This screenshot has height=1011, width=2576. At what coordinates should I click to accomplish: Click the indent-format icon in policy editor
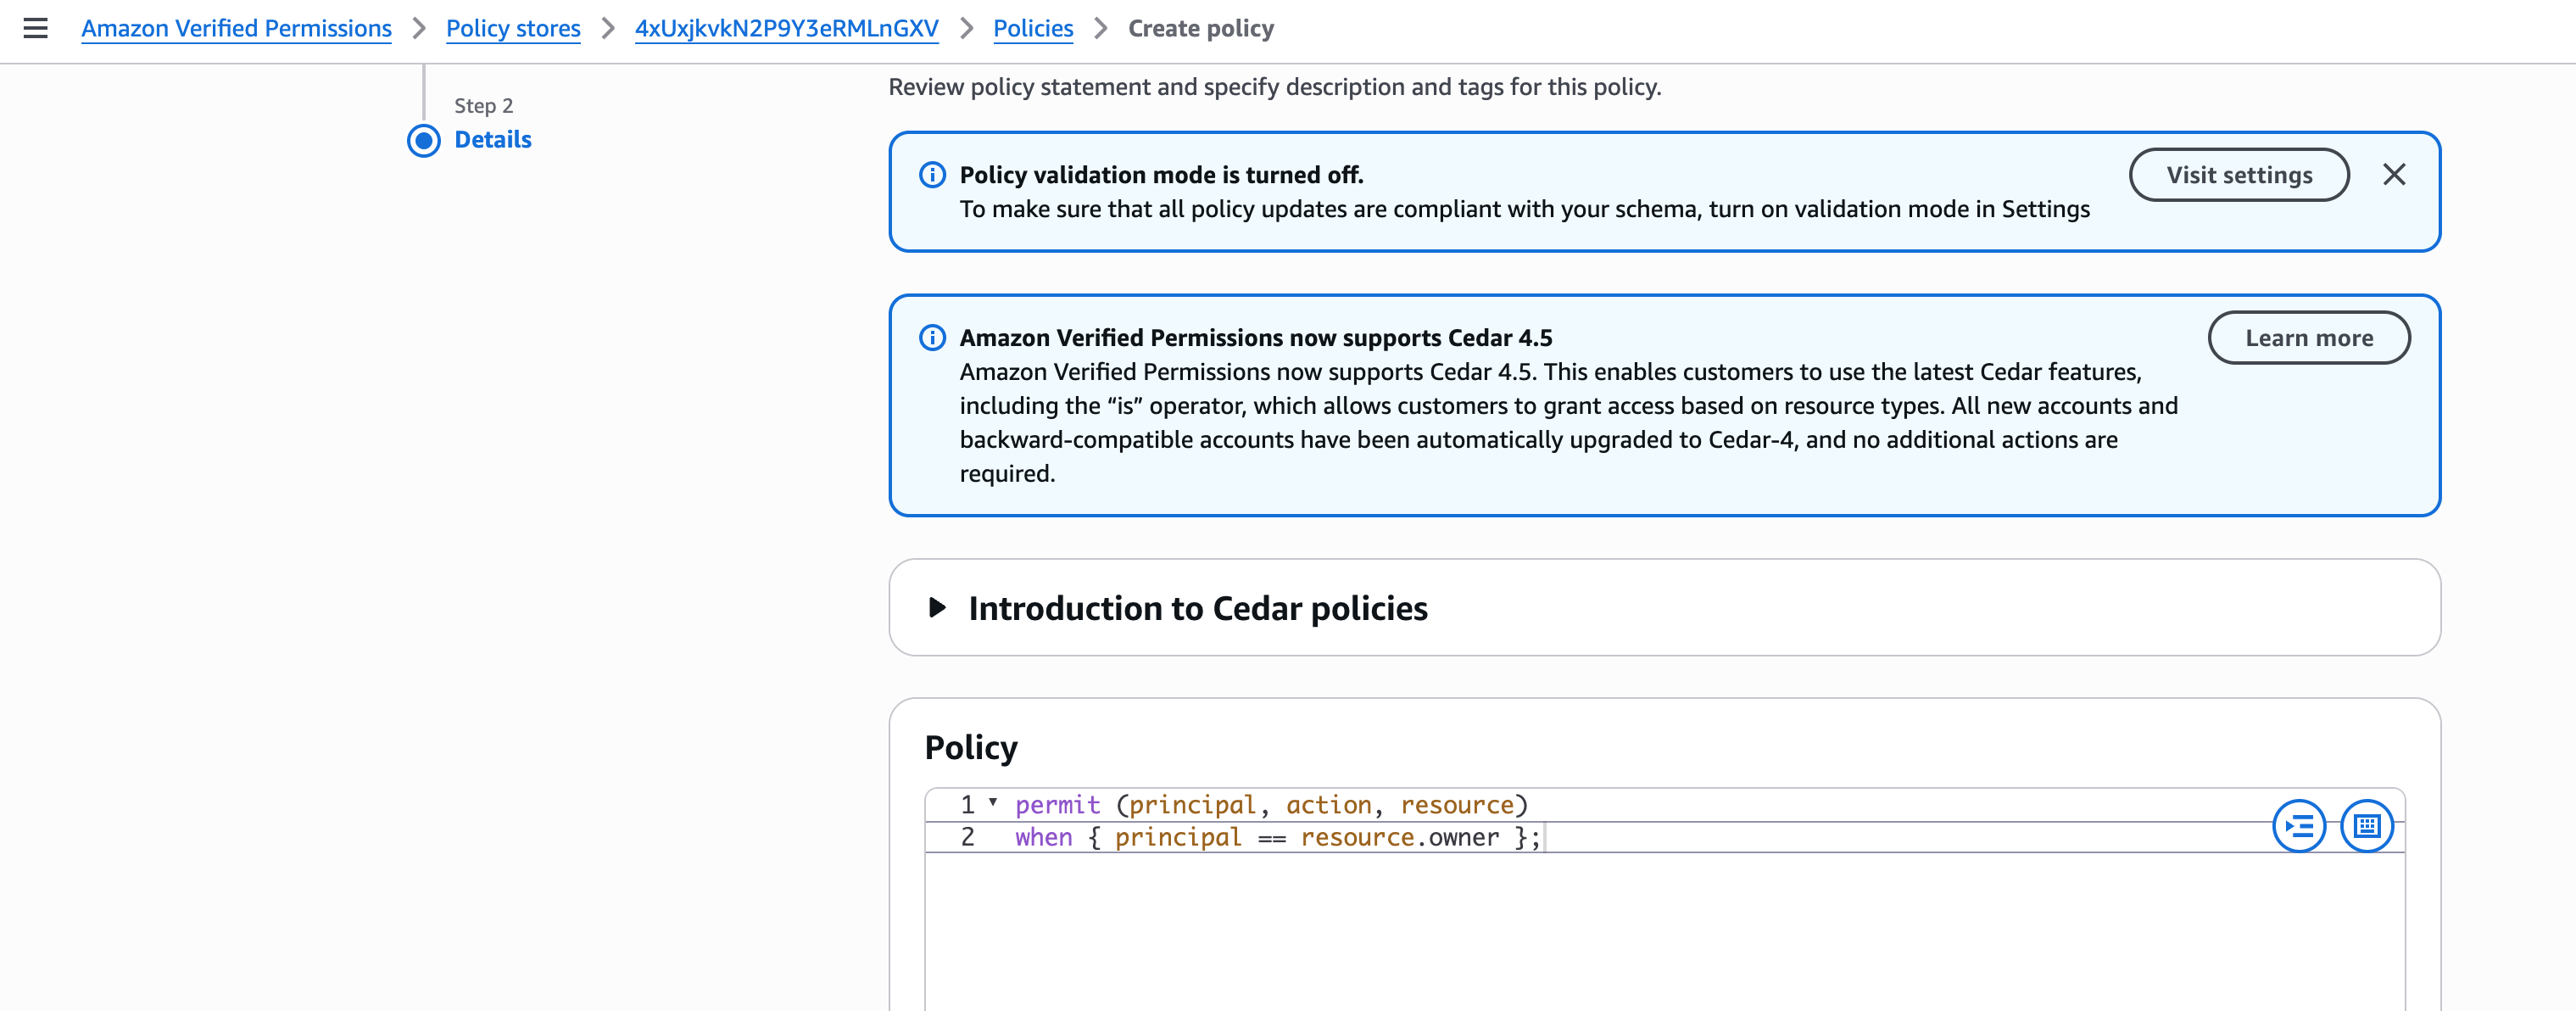(x=2299, y=826)
